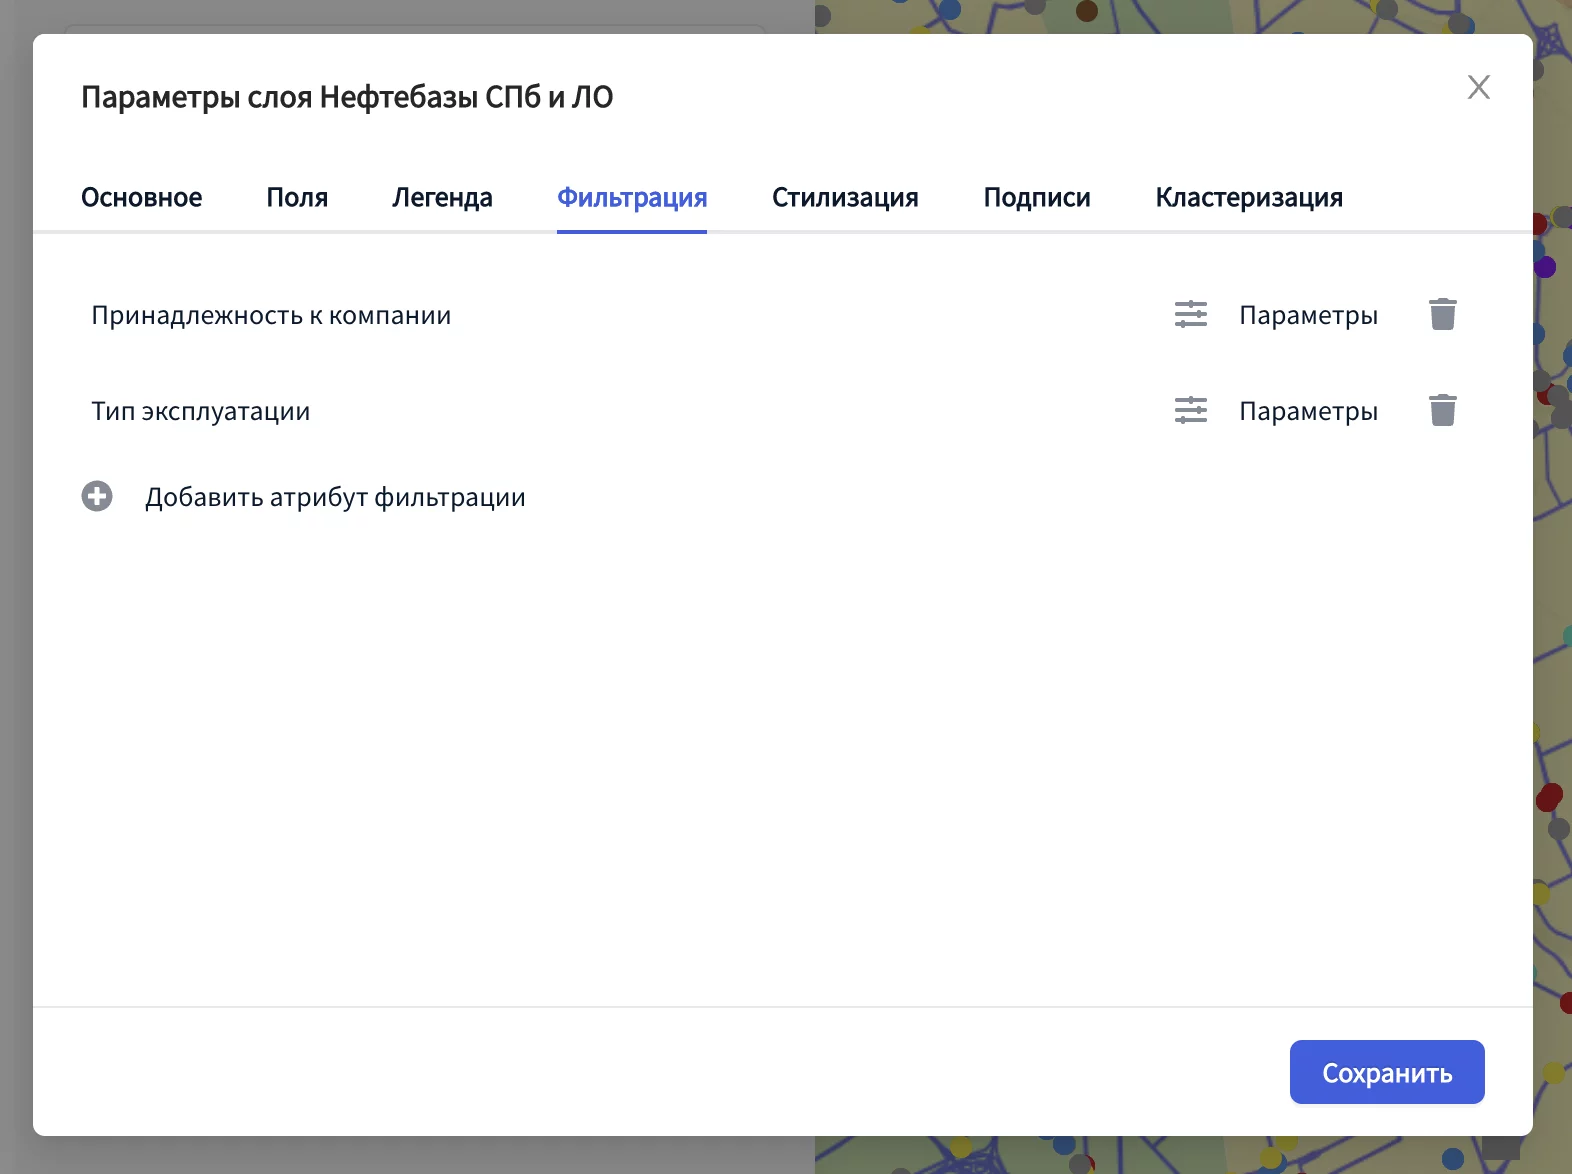Select the Фильтрация tab

pyautogui.click(x=632, y=198)
